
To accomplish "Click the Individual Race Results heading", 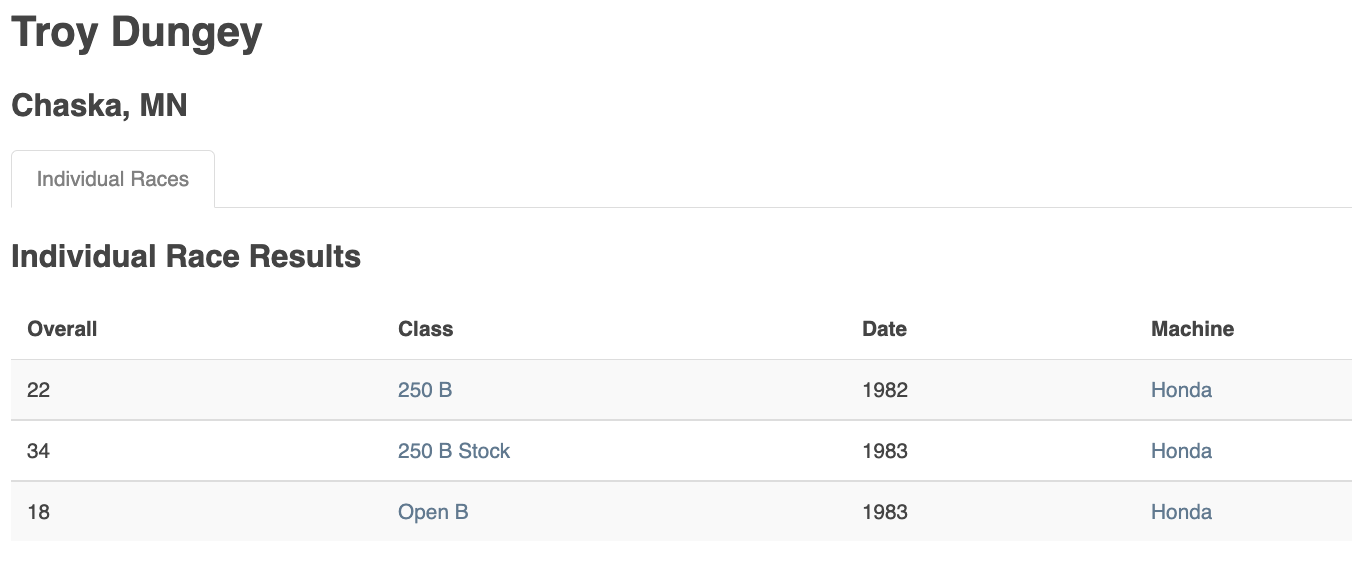I will point(186,257).
